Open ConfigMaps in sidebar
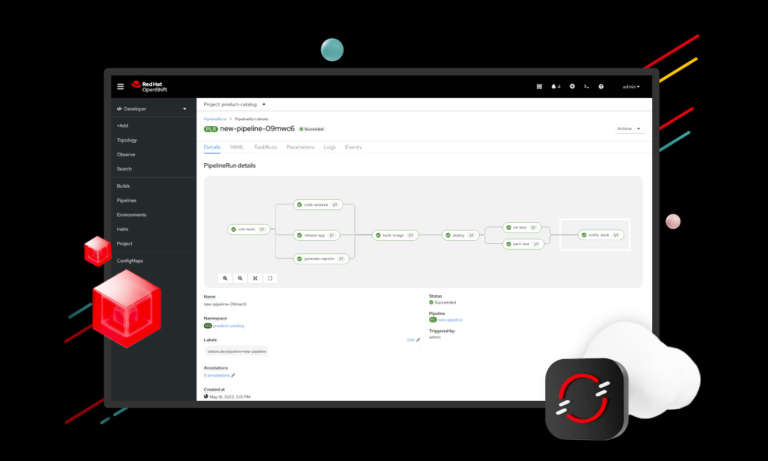Viewport: 768px width, 461px height. (130, 261)
